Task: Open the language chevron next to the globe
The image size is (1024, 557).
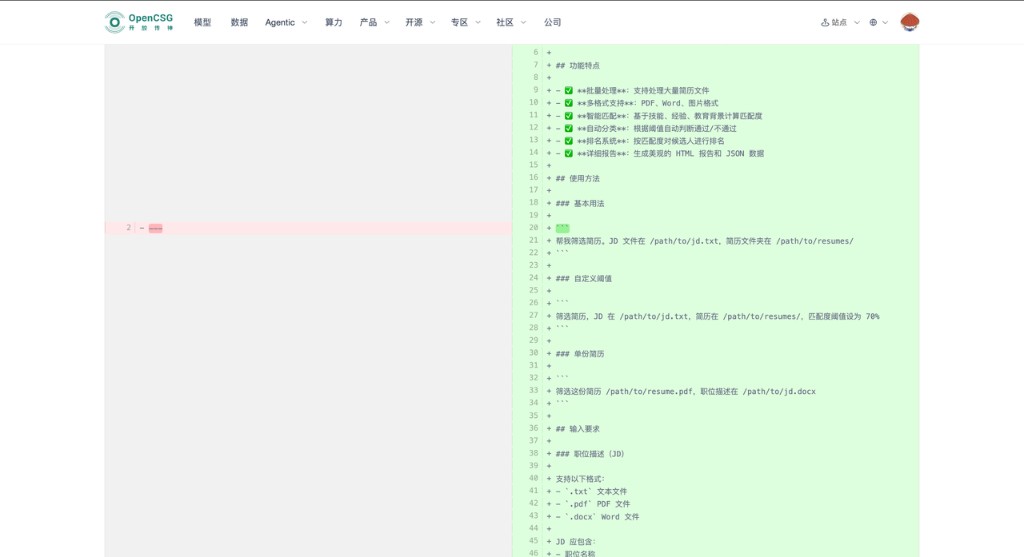Action: 885,22
